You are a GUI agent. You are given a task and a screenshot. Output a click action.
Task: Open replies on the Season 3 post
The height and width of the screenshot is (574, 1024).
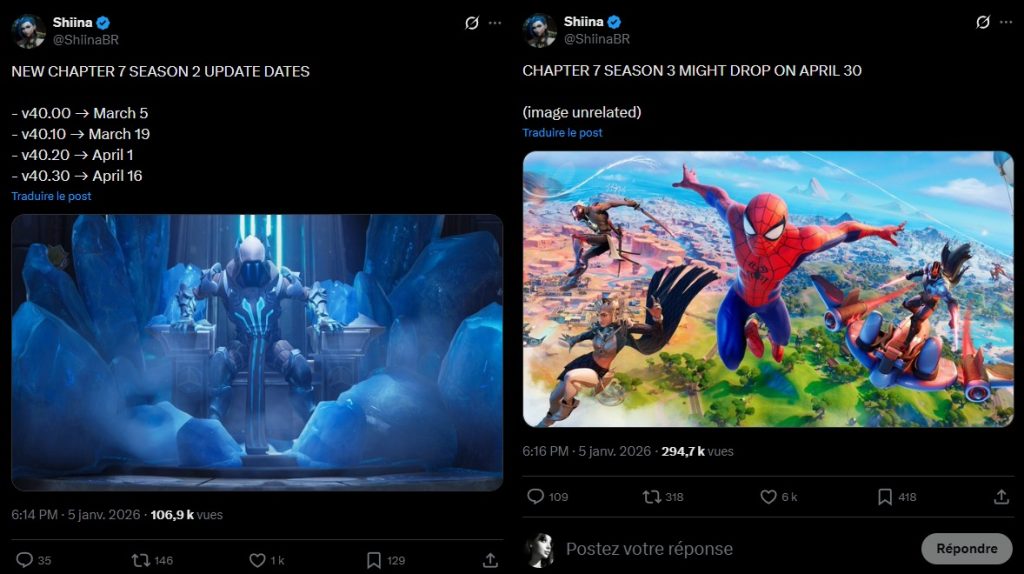(x=535, y=496)
